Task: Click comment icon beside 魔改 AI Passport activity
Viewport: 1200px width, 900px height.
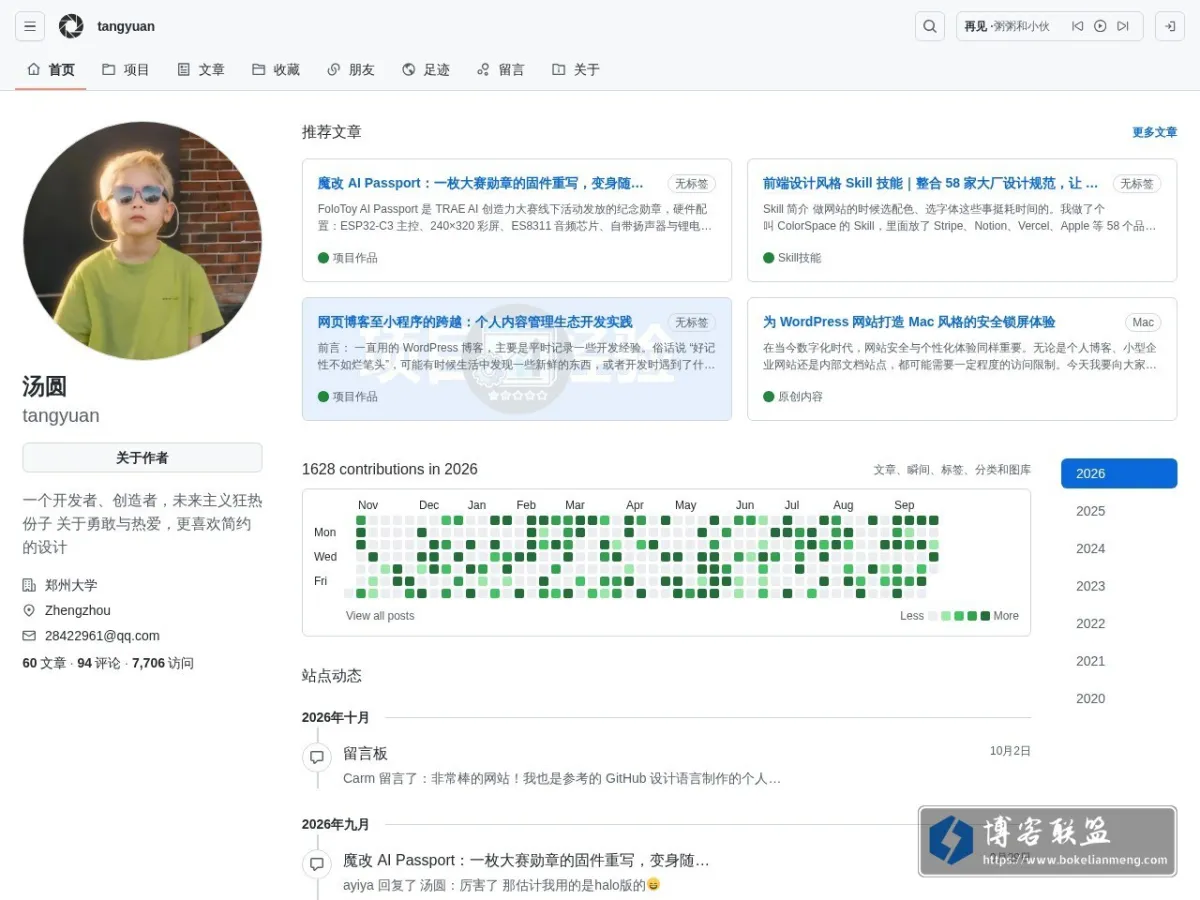Action: 317,864
